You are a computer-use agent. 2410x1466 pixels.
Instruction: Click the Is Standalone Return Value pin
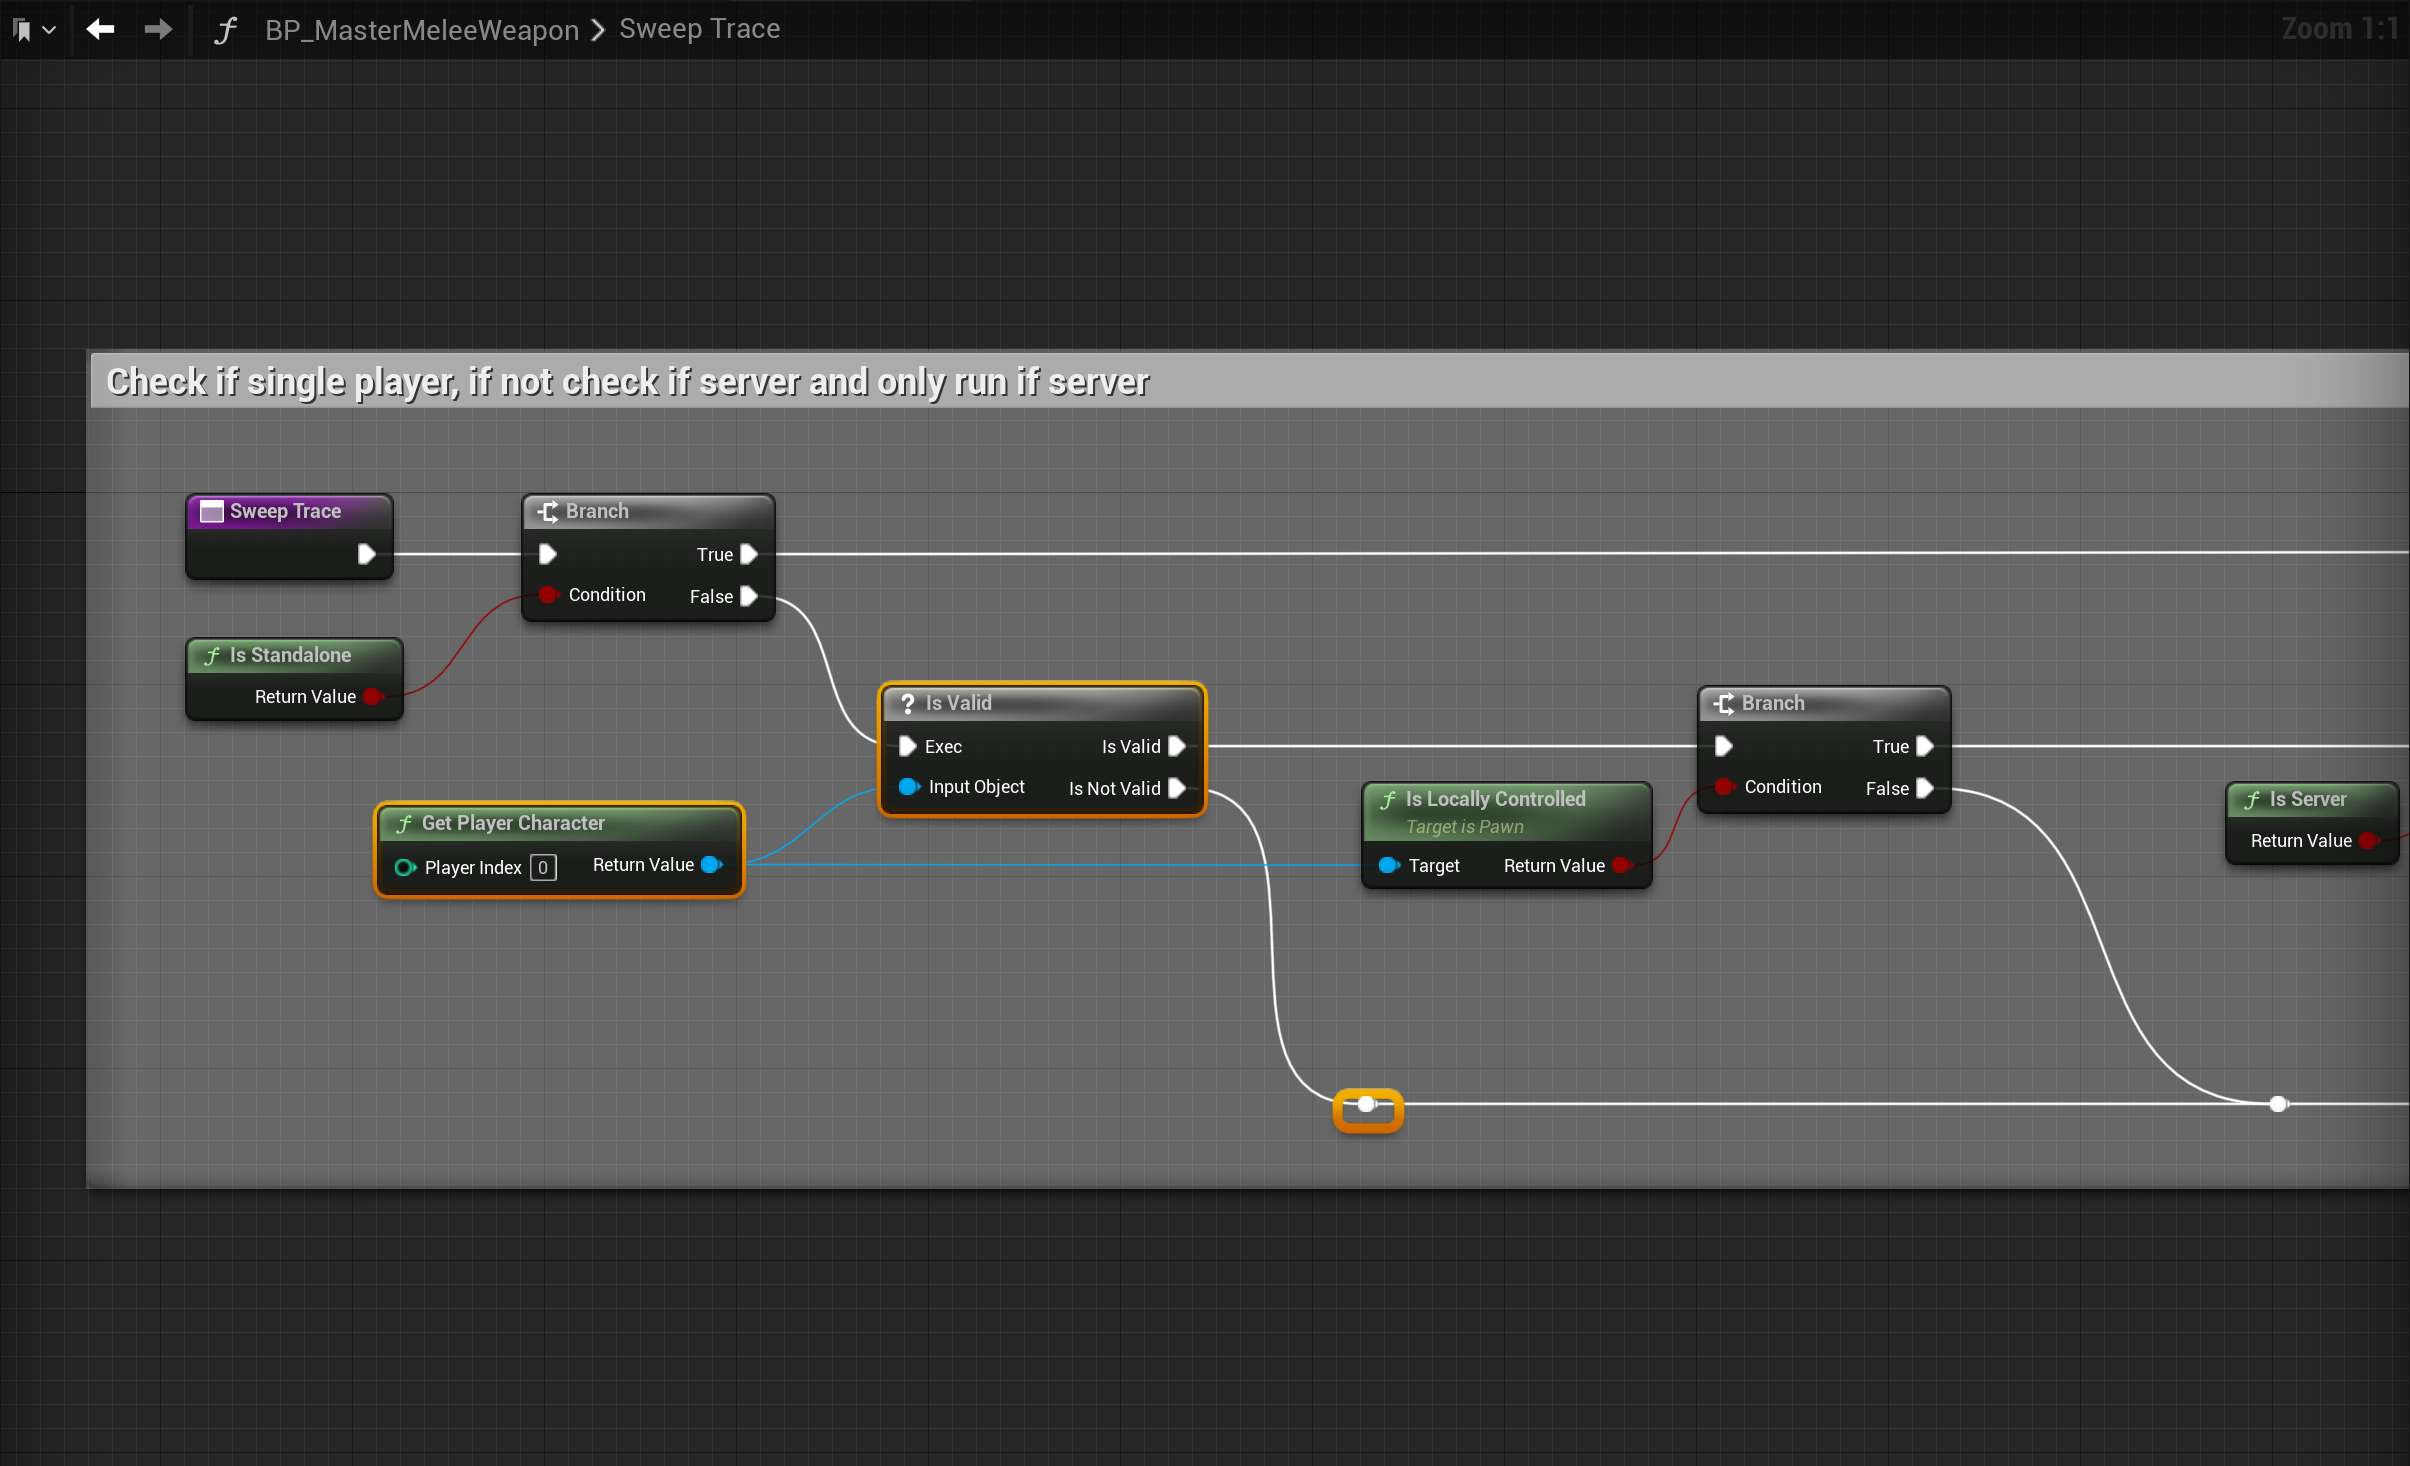coord(373,696)
